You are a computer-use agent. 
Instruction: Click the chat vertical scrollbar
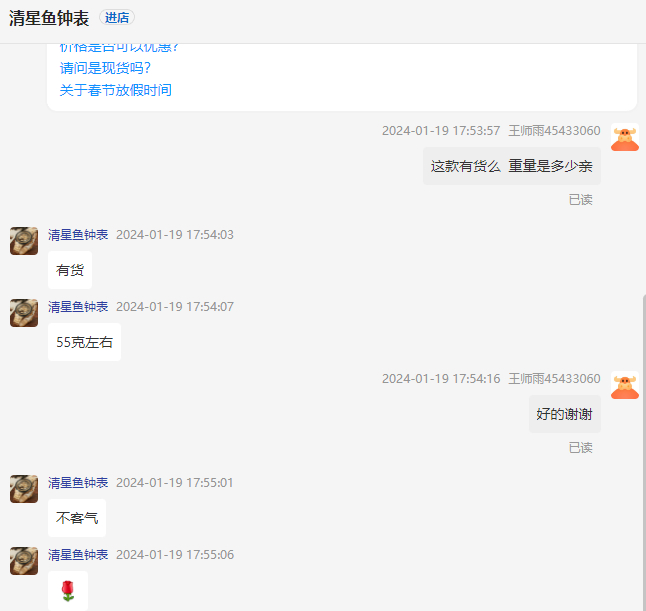[x=644, y=452]
